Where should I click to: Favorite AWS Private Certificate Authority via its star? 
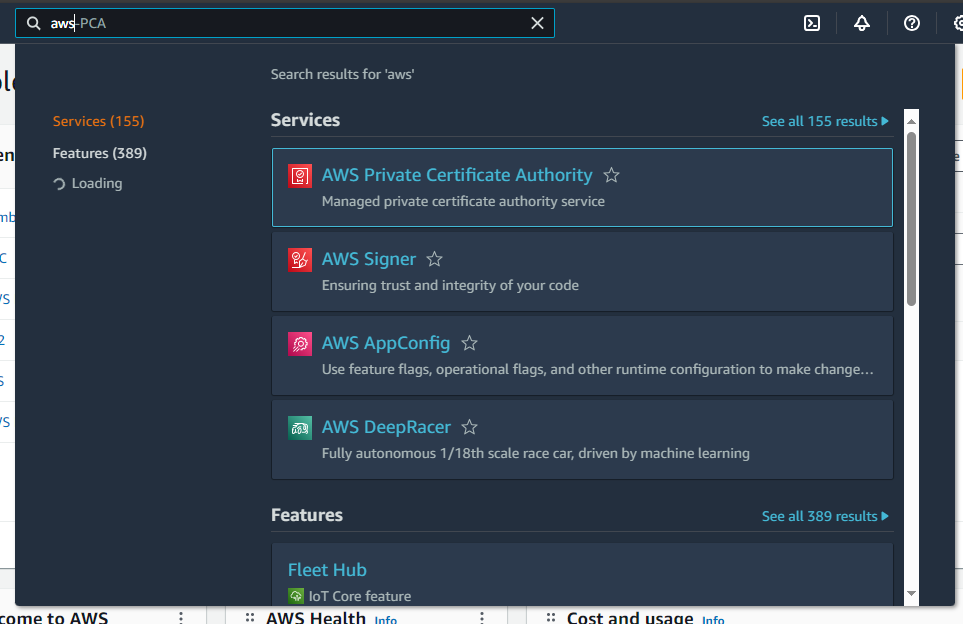click(x=611, y=174)
